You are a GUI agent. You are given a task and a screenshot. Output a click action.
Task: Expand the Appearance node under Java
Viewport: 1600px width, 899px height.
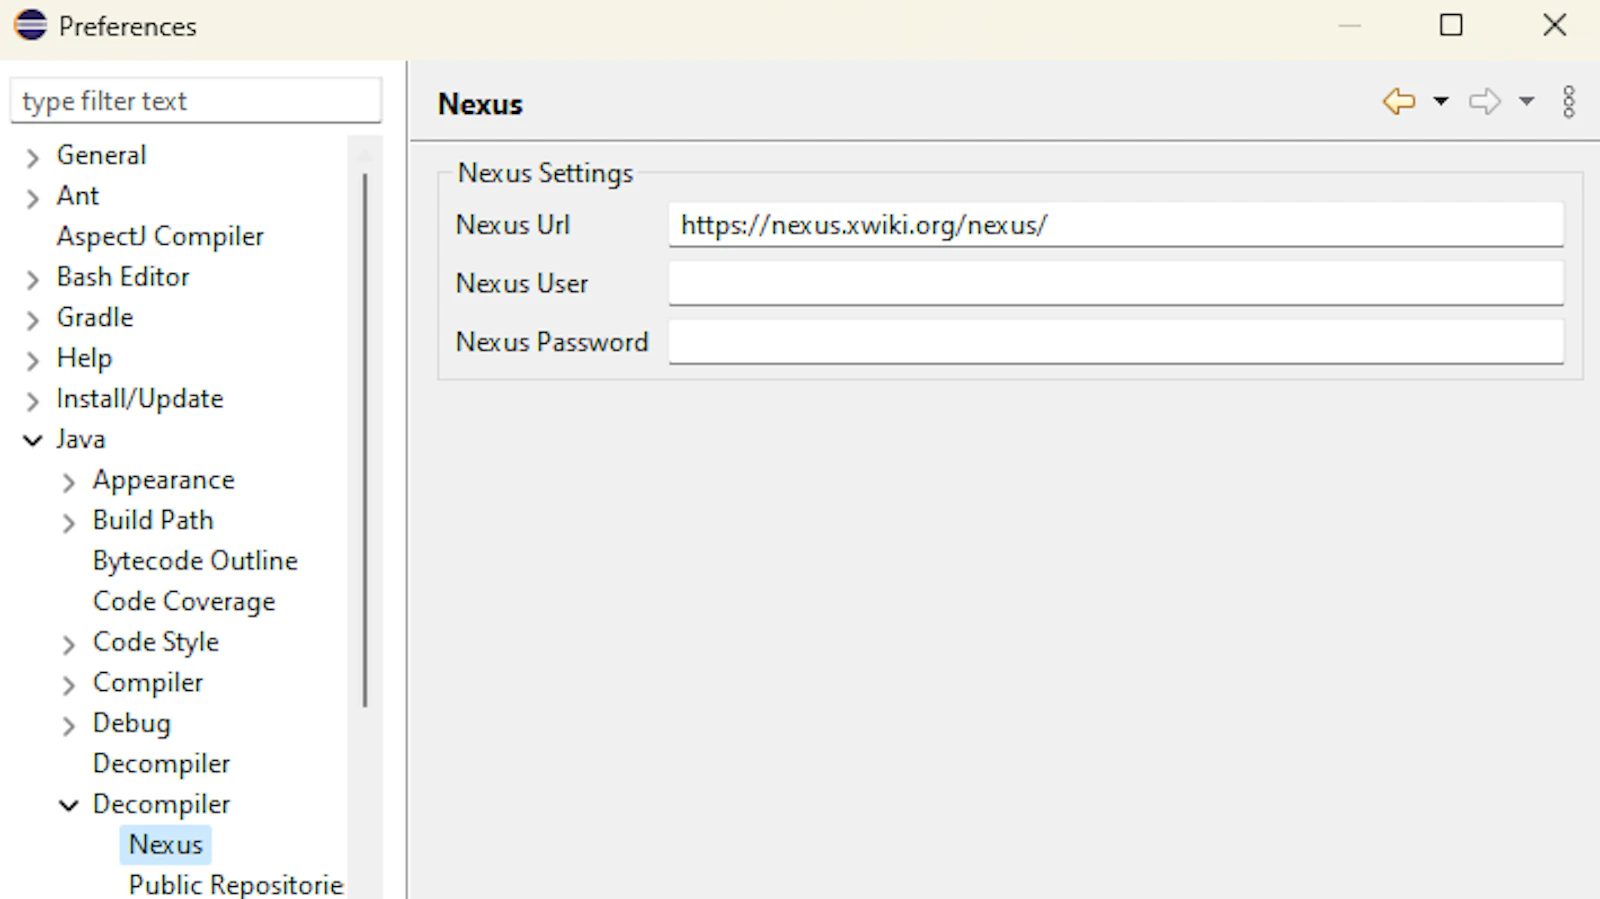(69, 483)
